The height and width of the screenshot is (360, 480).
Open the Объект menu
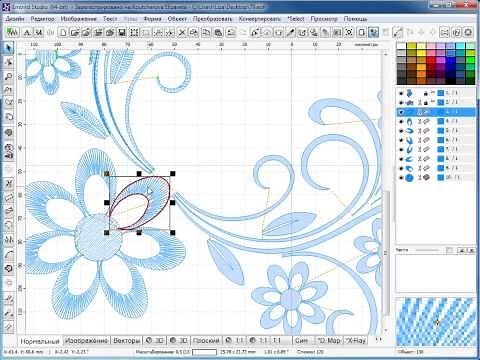pyautogui.click(x=177, y=19)
